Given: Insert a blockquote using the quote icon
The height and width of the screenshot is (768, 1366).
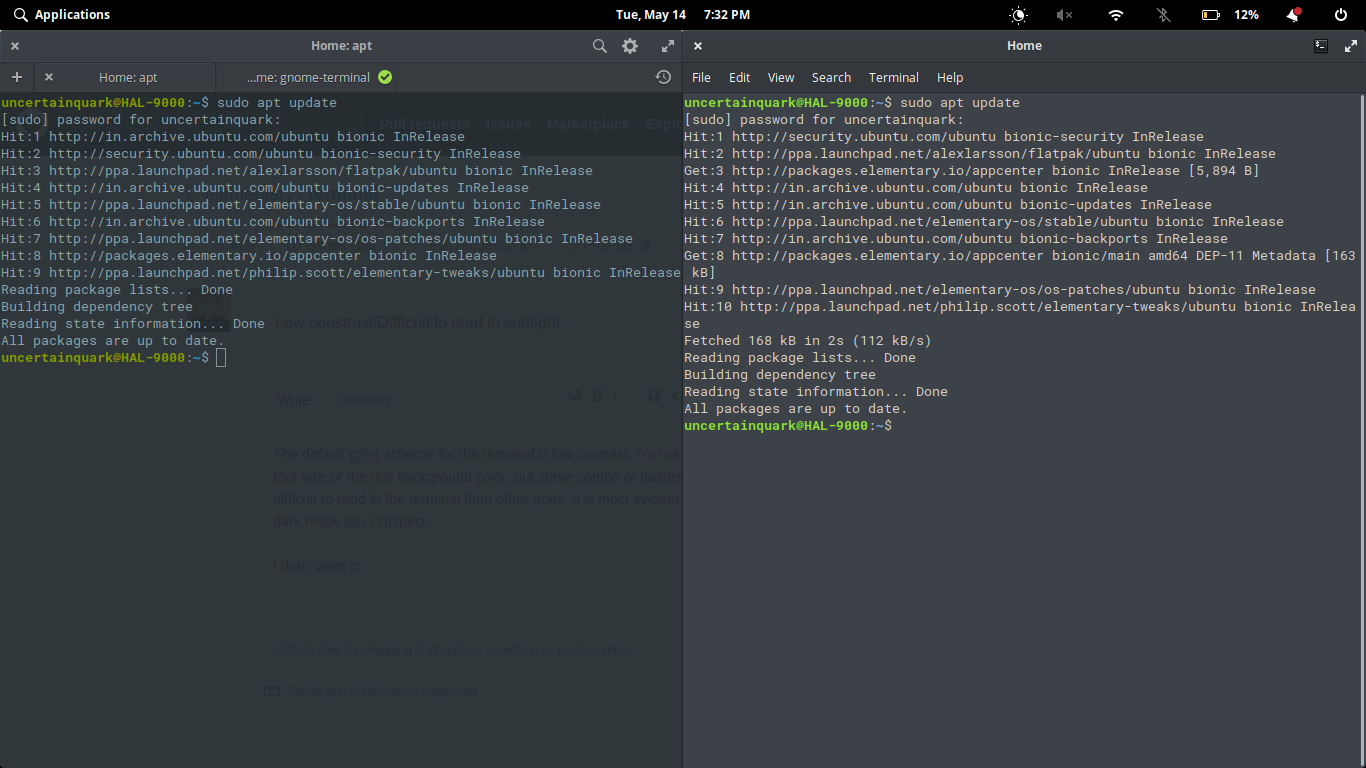Looking at the screenshot, I should point(656,396).
